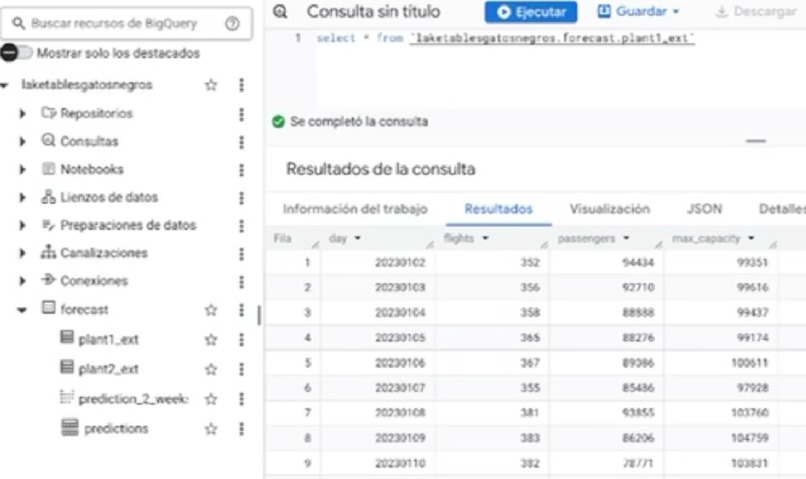Expand the Notebooks node
This screenshot has width=806, height=479.
click(23, 170)
